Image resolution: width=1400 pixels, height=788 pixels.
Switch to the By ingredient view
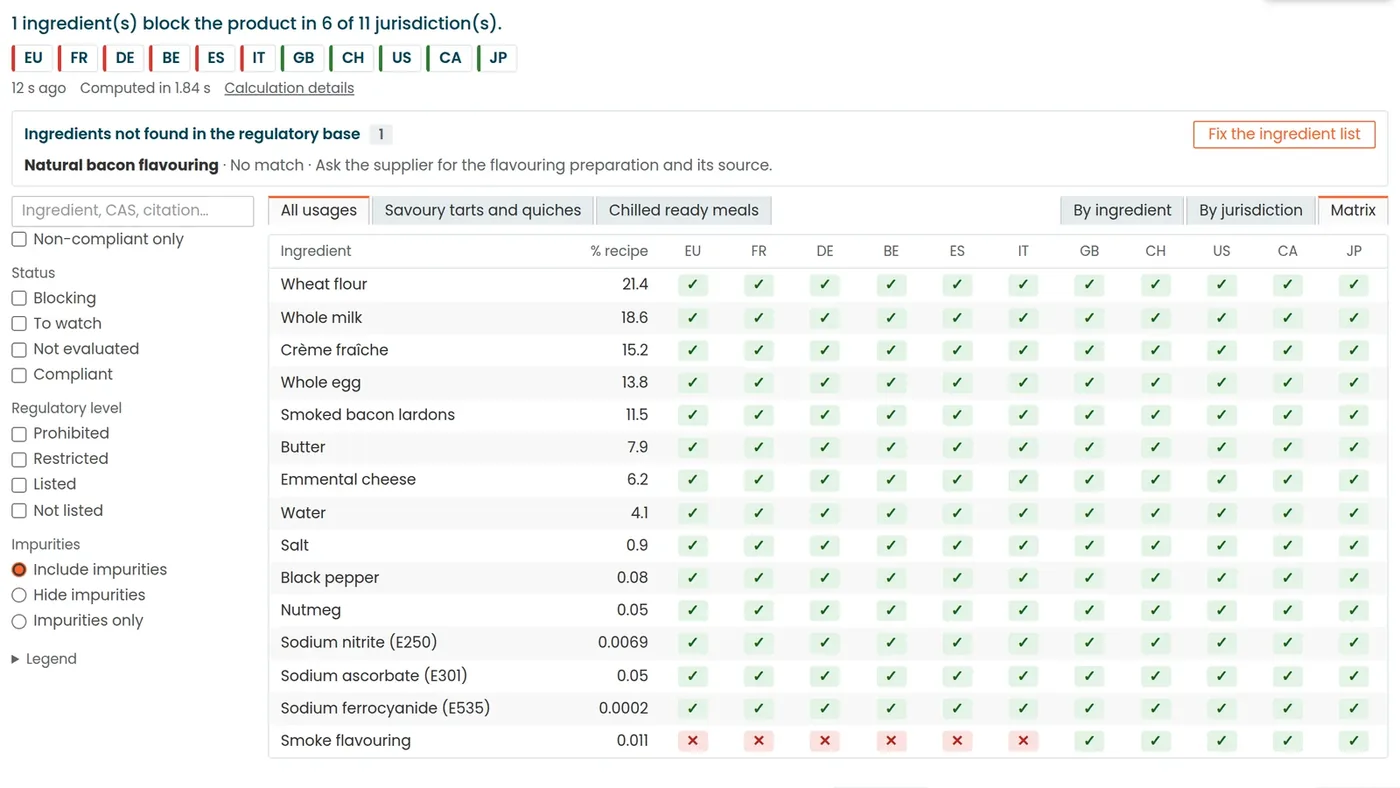[x=1122, y=210]
